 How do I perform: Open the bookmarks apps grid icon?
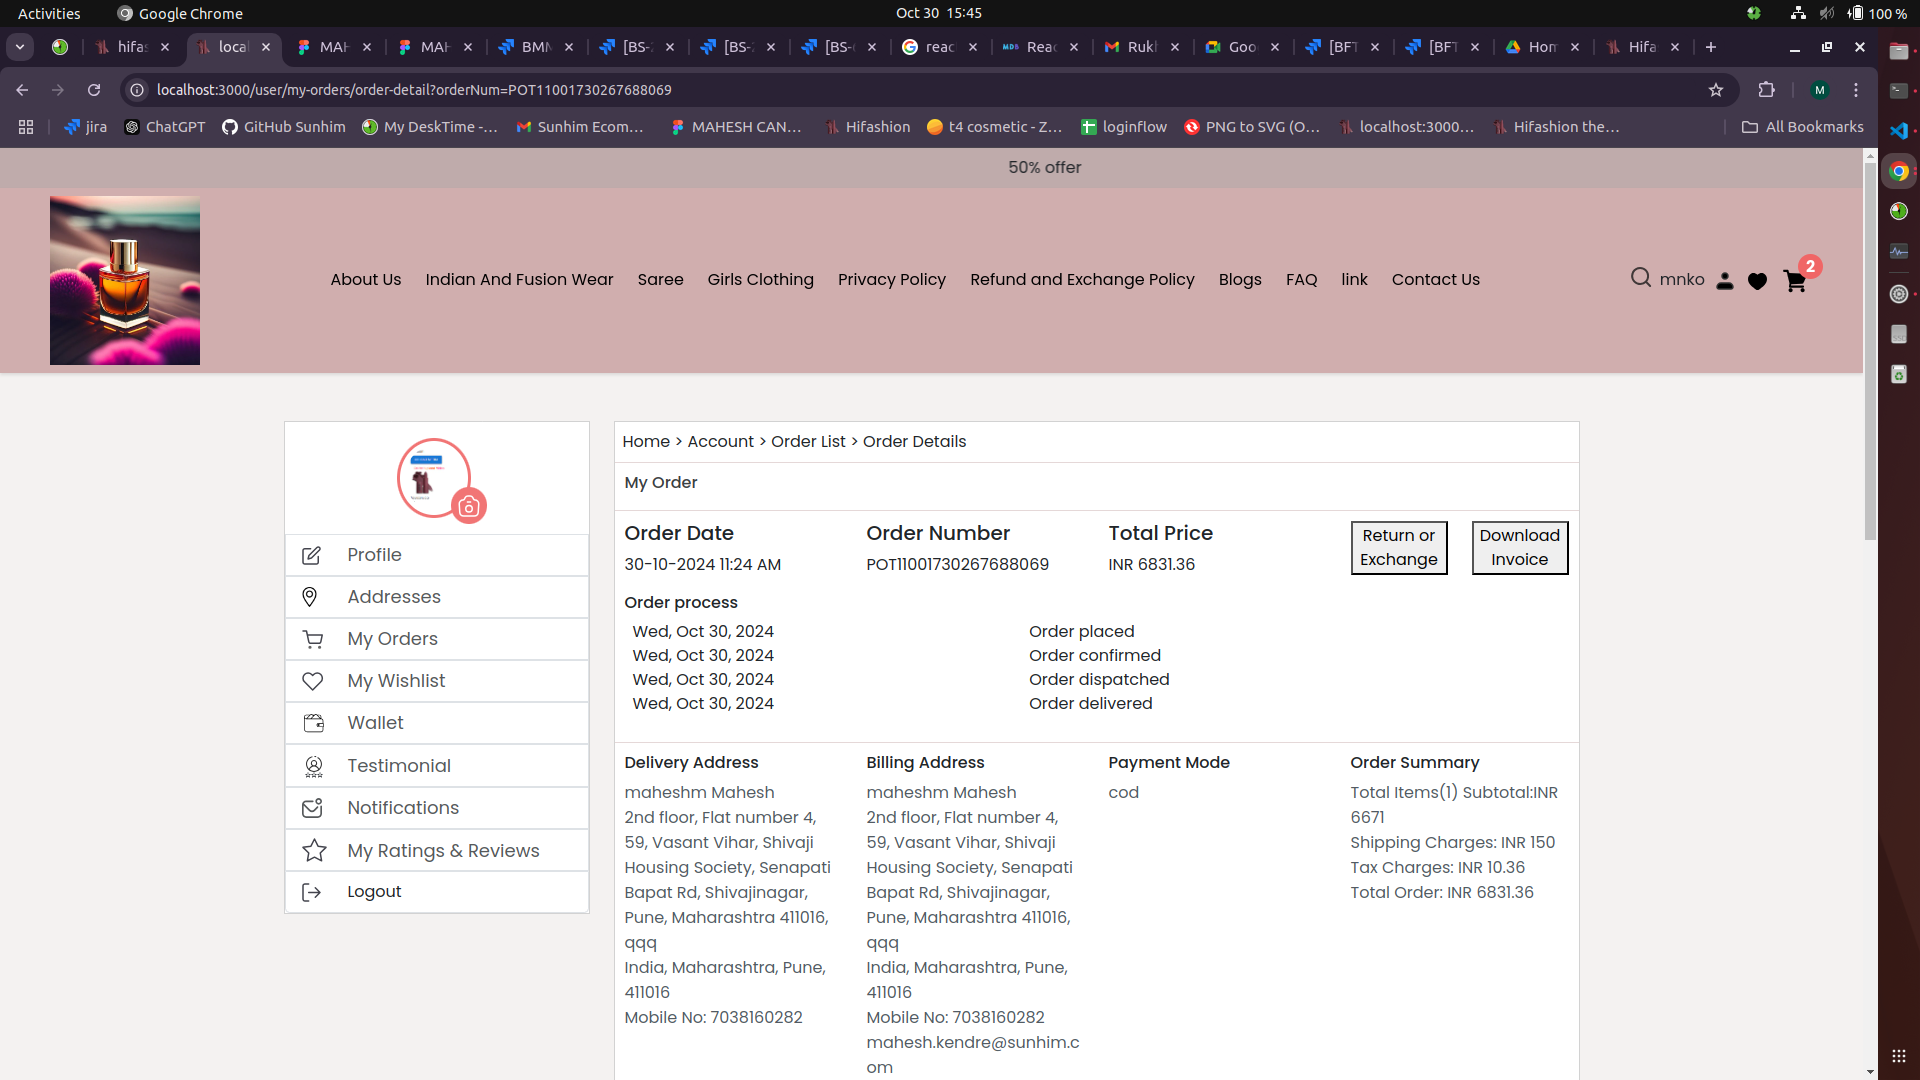pos(26,127)
